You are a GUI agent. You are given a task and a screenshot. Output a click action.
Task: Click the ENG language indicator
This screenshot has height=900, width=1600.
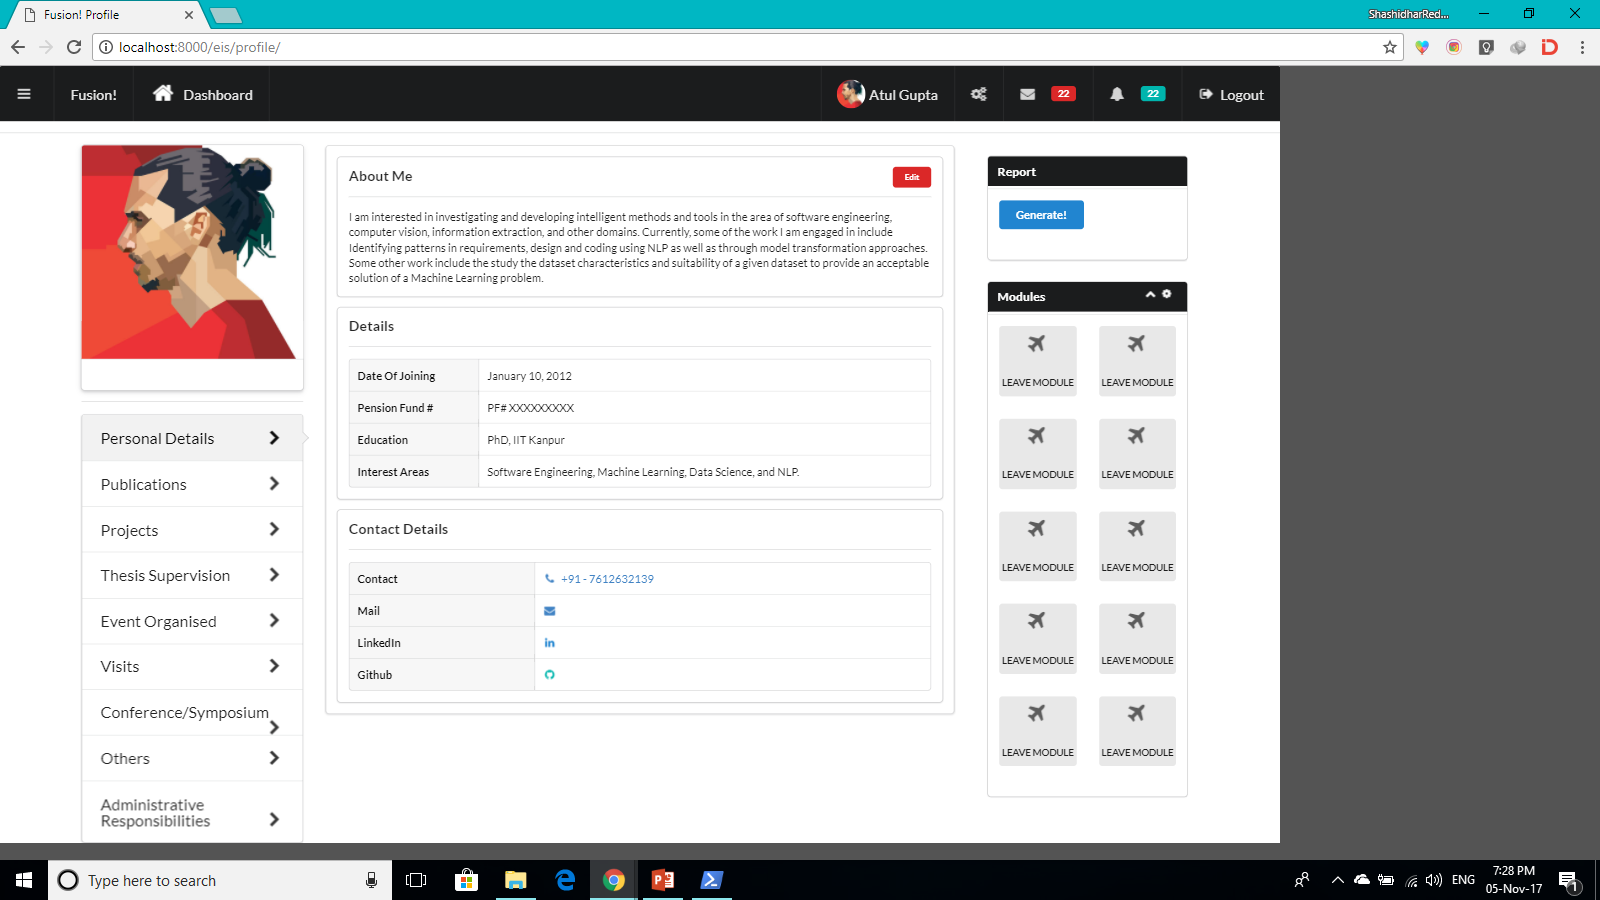point(1463,880)
